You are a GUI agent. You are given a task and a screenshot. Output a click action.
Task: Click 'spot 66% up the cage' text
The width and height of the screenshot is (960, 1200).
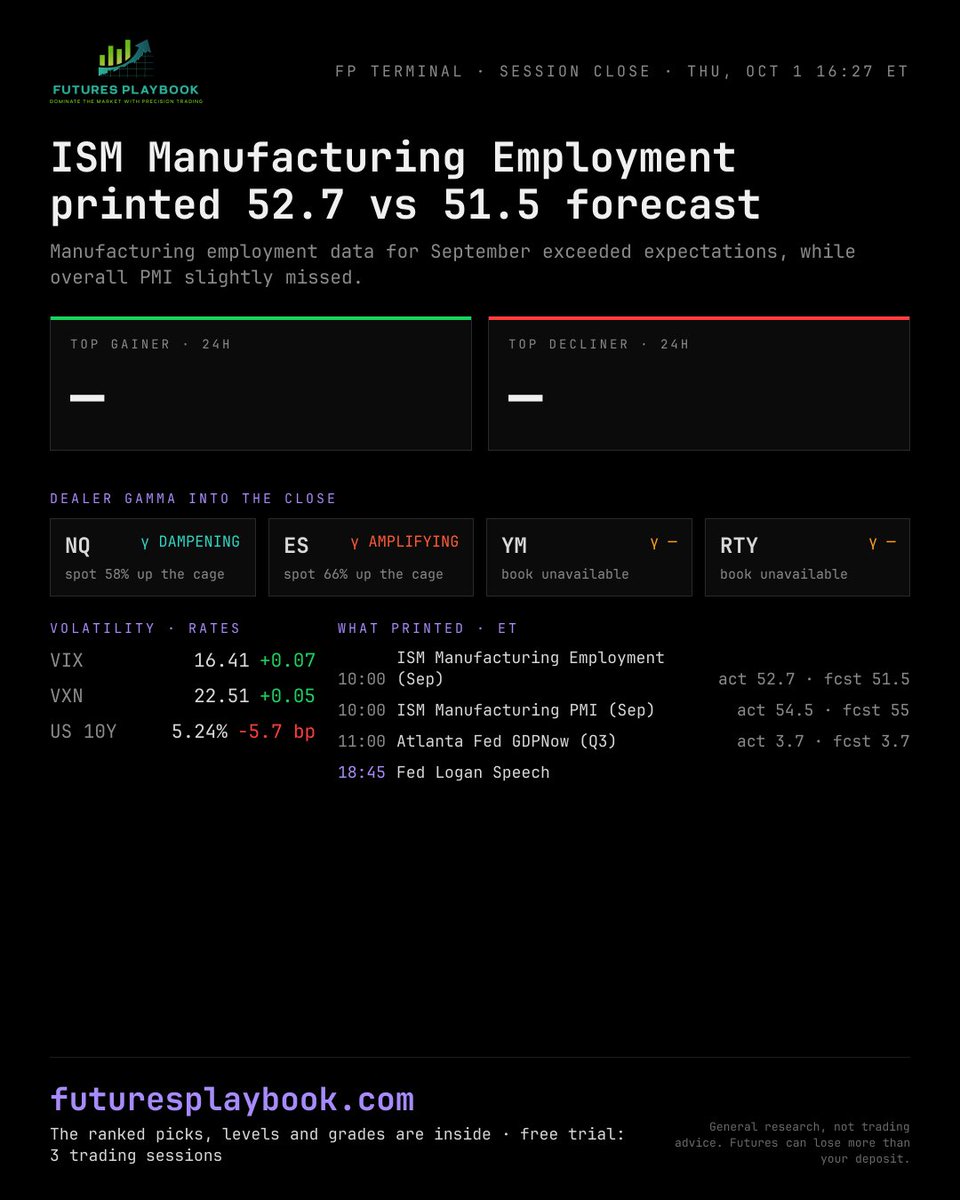(363, 574)
